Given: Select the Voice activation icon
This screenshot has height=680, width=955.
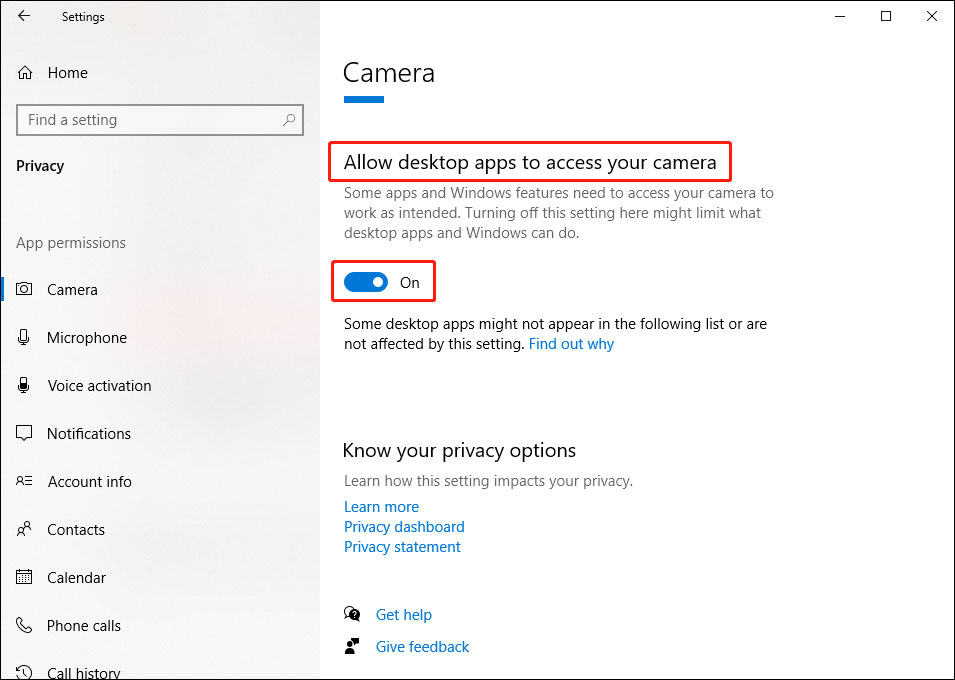Looking at the screenshot, I should click(24, 385).
